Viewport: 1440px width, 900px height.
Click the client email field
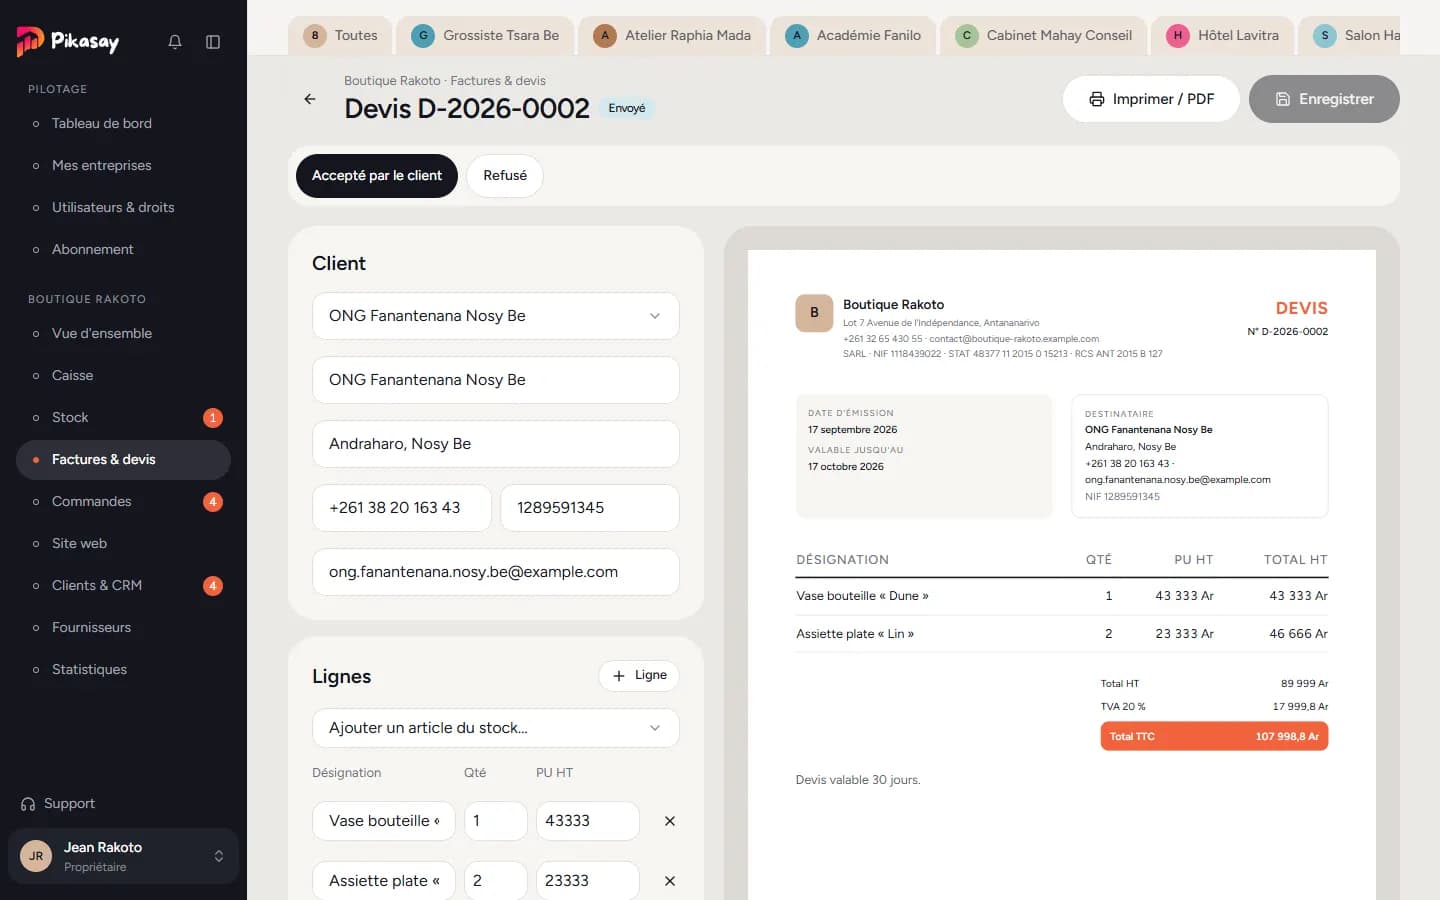[x=496, y=572]
